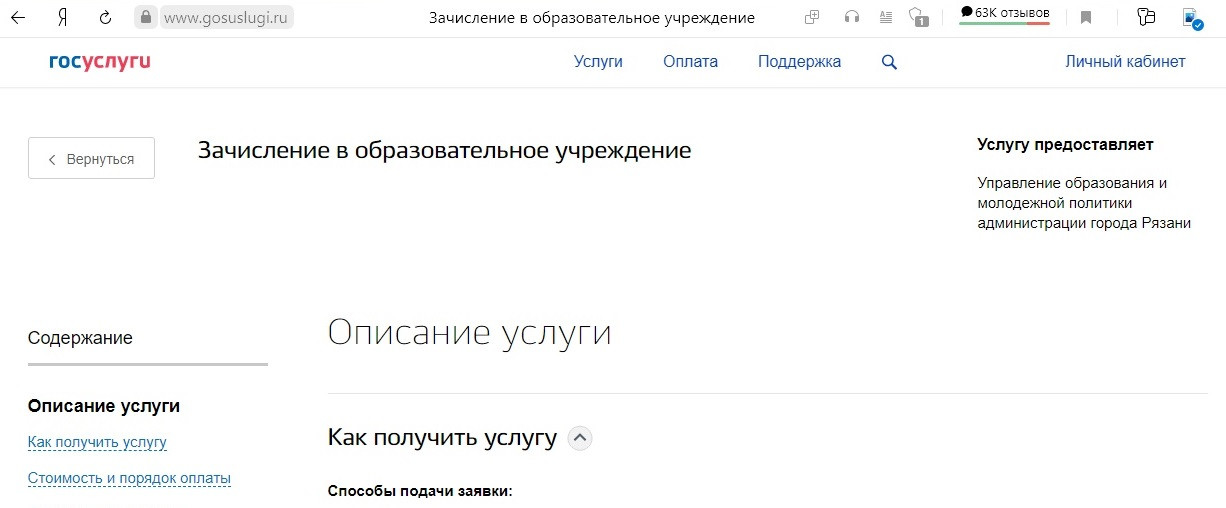The height and width of the screenshot is (508, 1226).
Task: Click the padlock site security icon
Action: pyautogui.click(x=146, y=17)
